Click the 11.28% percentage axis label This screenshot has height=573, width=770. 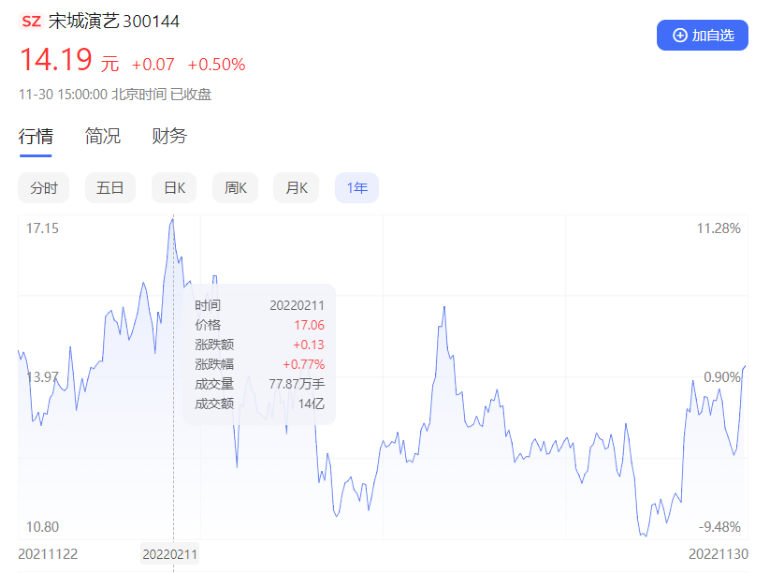(718, 228)
